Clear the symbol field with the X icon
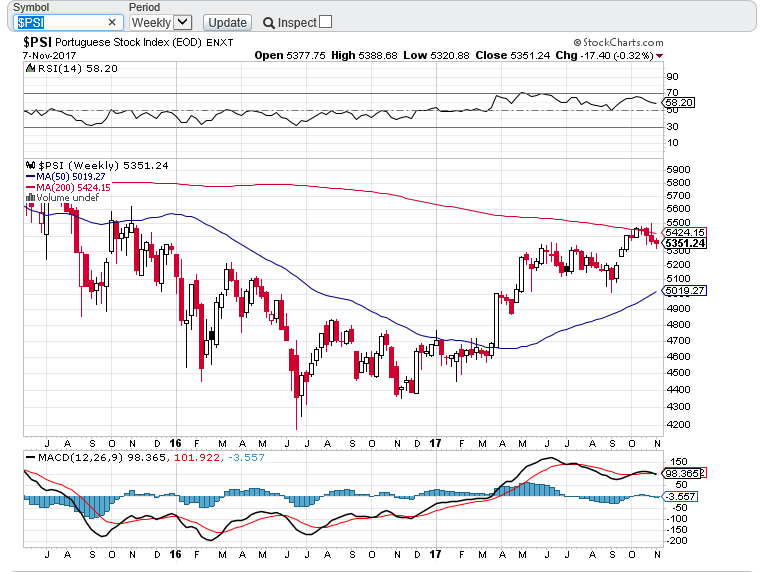 pos(112,22)
